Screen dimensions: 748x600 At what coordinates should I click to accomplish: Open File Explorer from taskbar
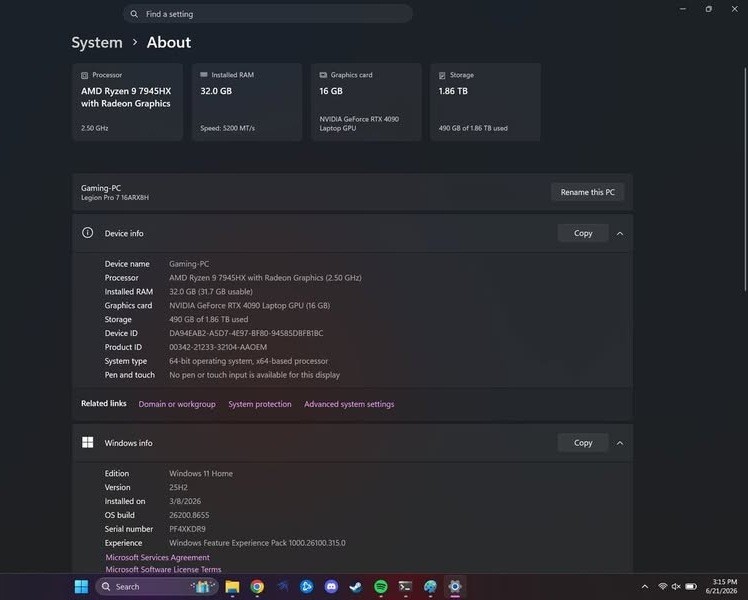tap(232, 587)
